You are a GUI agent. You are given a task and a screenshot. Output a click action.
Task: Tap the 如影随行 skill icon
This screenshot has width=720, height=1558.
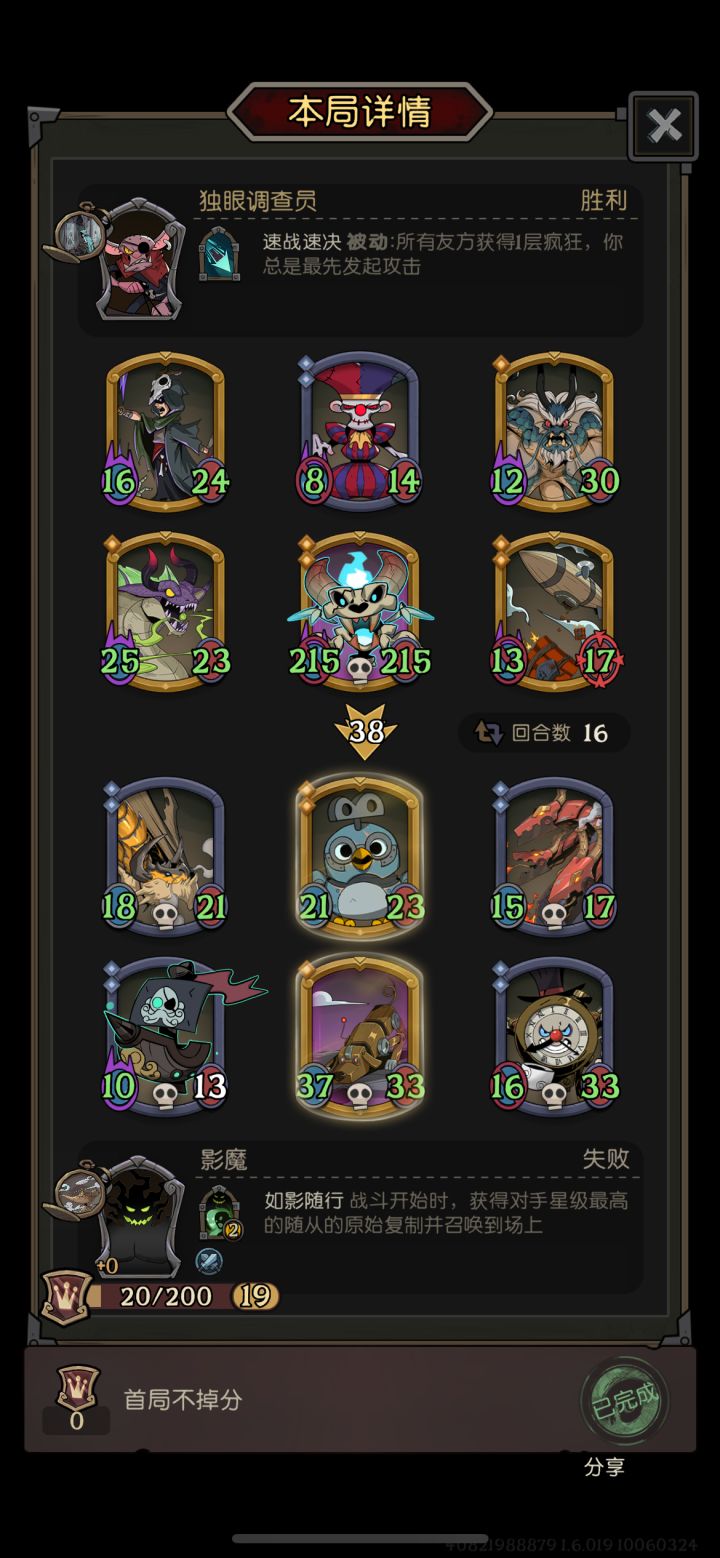pyautogui.click(x=219, y=1212)
